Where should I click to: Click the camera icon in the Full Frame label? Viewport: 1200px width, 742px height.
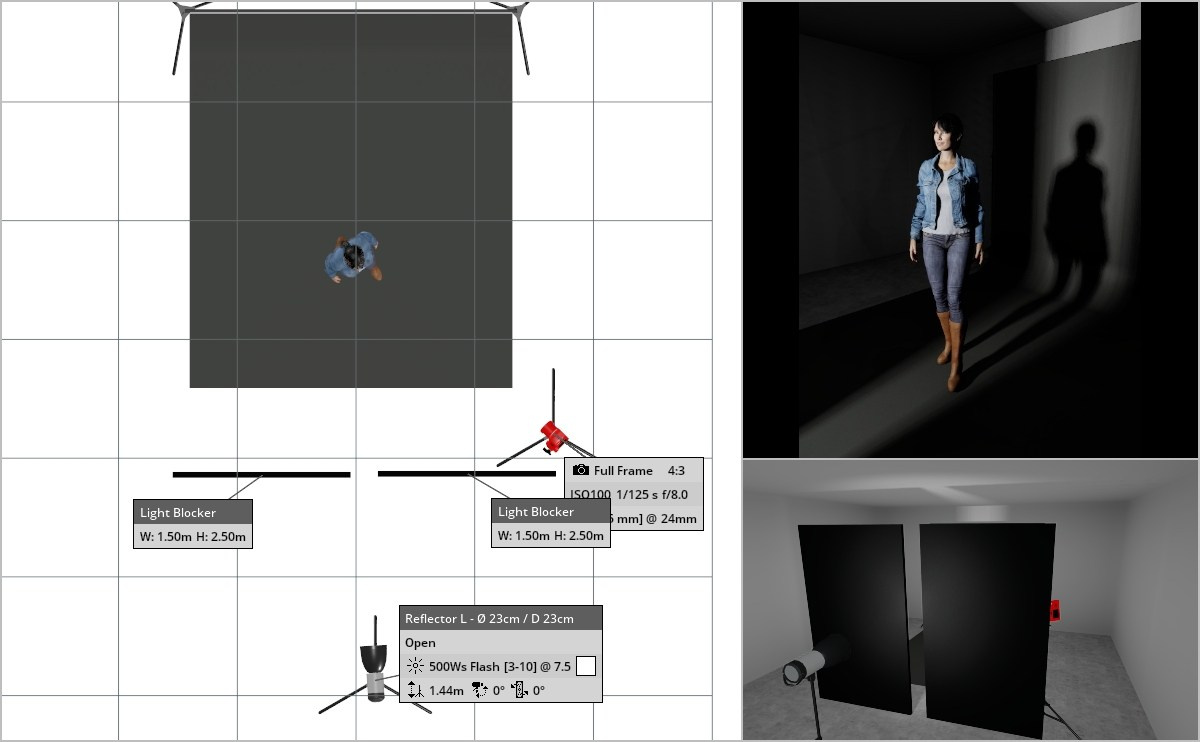pyautogui.click(x=580, y=470)
